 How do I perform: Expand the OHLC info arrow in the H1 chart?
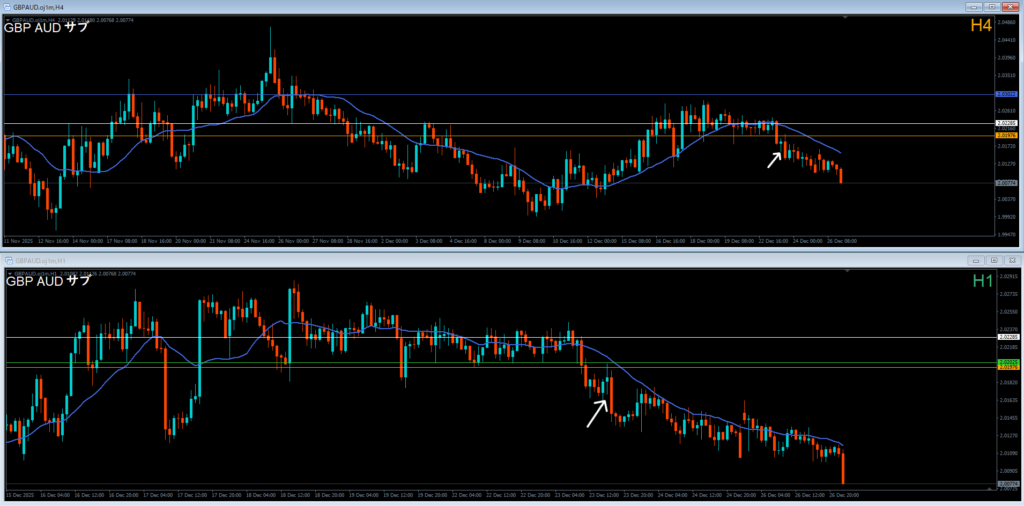(8, 273)
